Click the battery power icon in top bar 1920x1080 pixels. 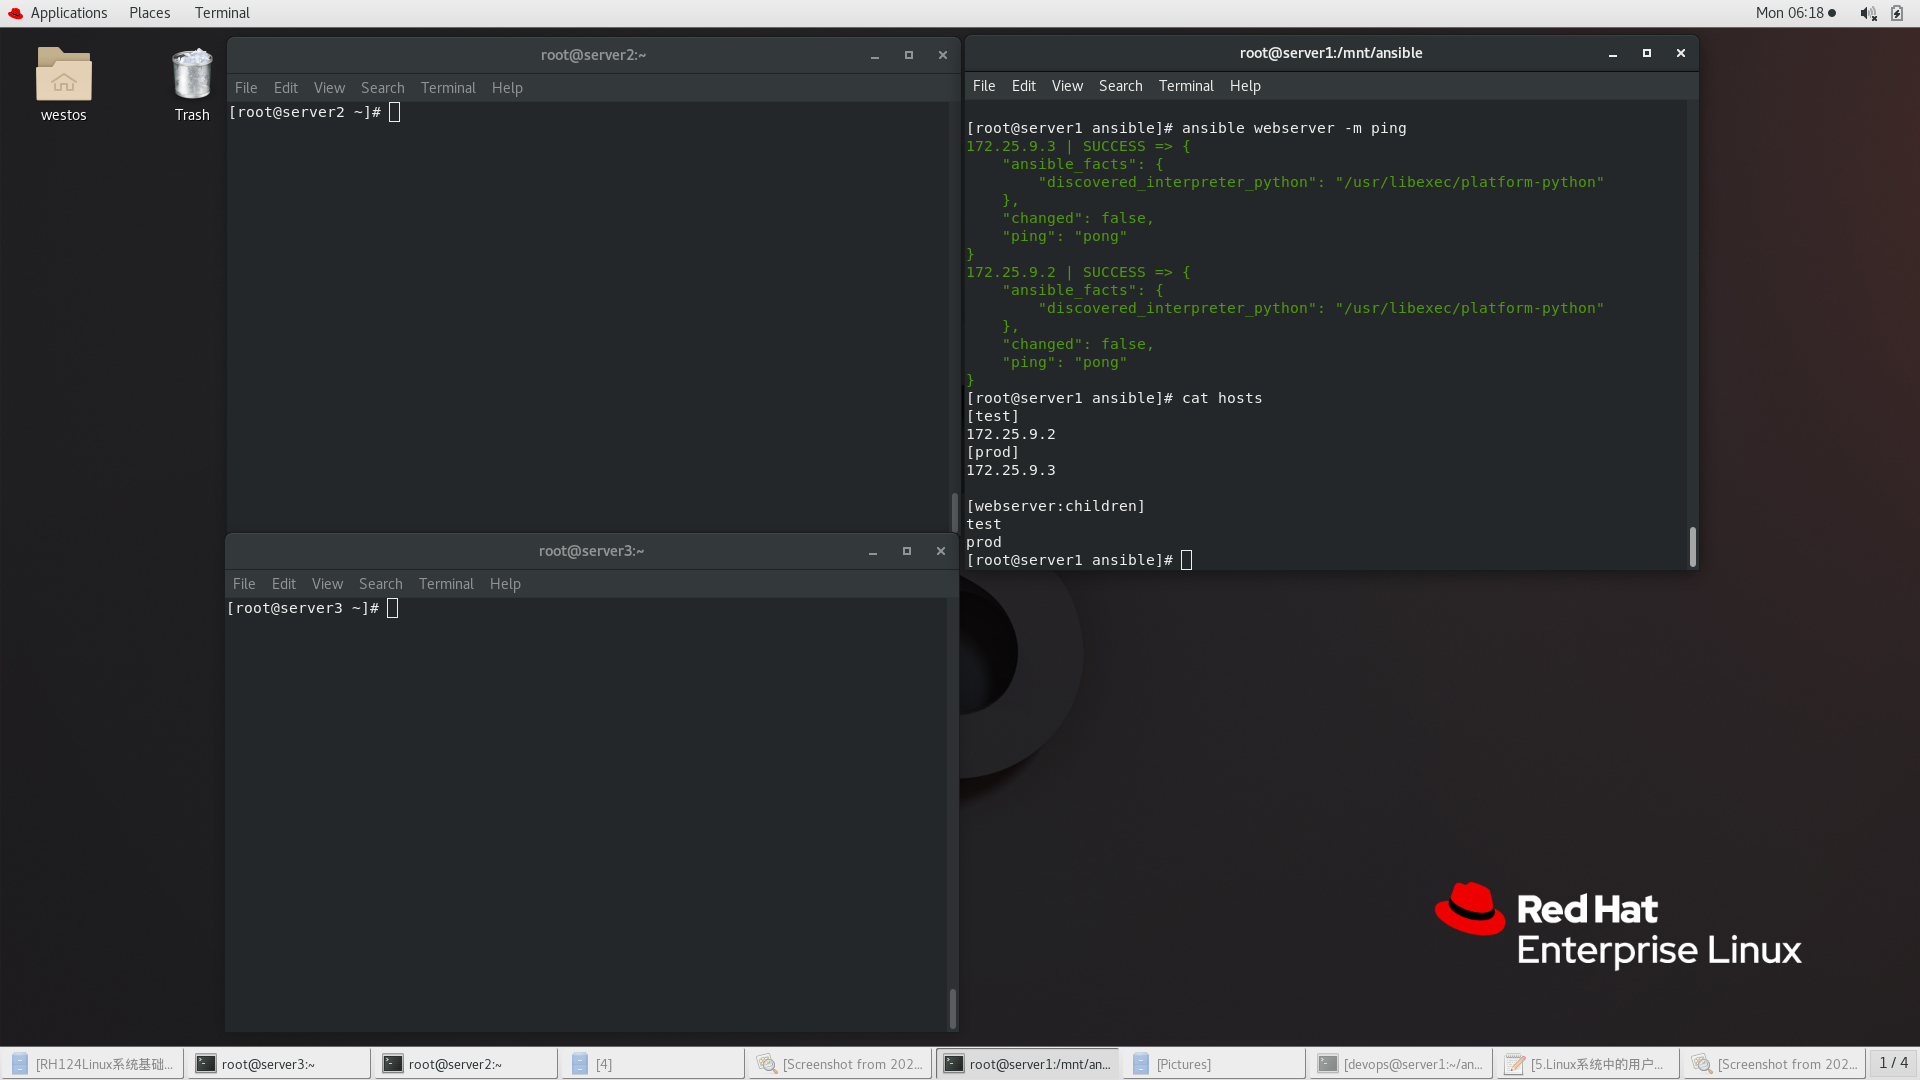(x=1897, y=13)
